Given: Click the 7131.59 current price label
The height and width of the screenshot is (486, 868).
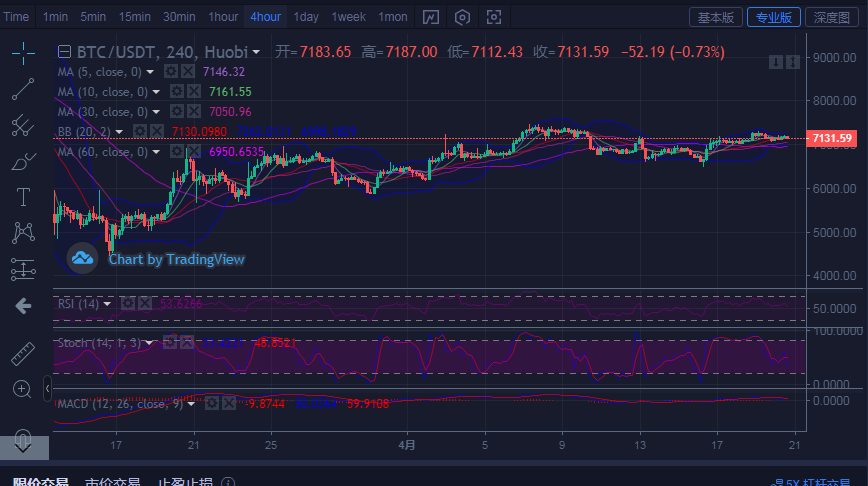Looking at the screenshot, I should (x=831, y=138).
